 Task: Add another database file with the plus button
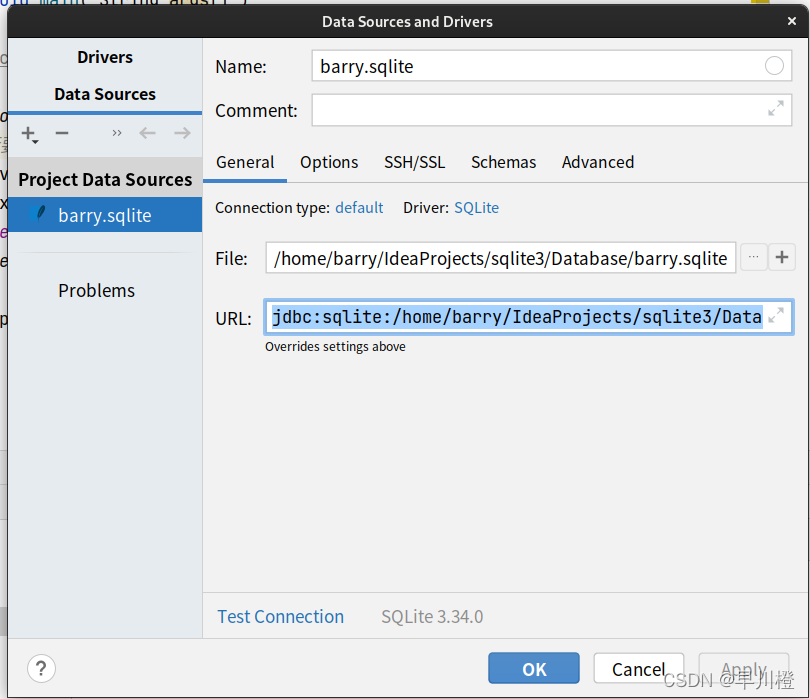coord(782,257)
